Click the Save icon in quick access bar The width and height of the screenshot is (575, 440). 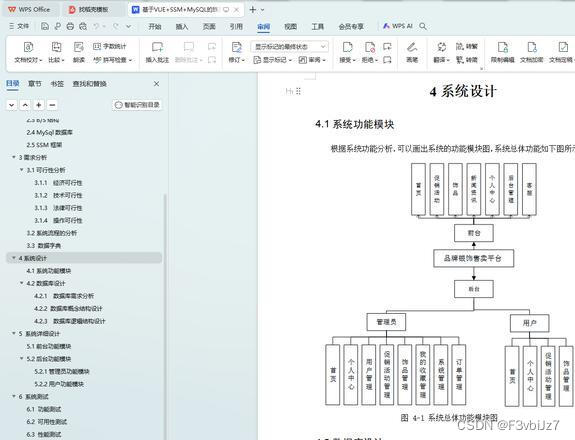pyautogui.click(x=45, y=26)
